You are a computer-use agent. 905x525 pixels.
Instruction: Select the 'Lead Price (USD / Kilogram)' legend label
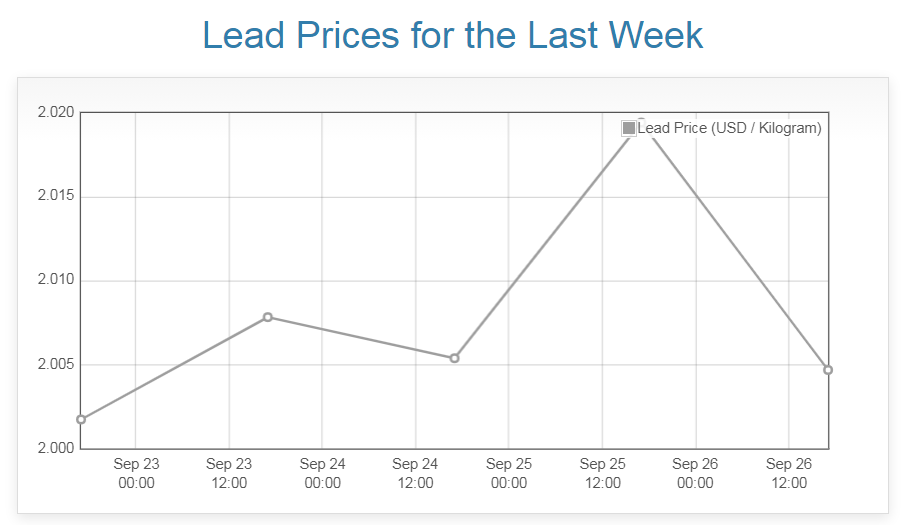click(x=729, y=128)
